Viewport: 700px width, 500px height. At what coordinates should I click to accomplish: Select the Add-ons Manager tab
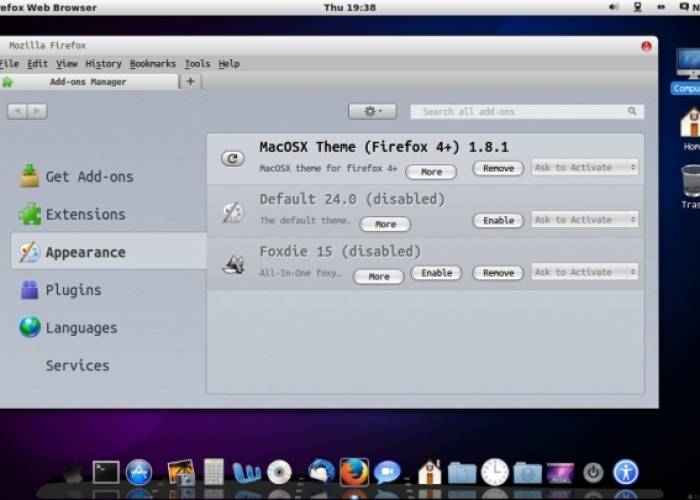point(88,82)
